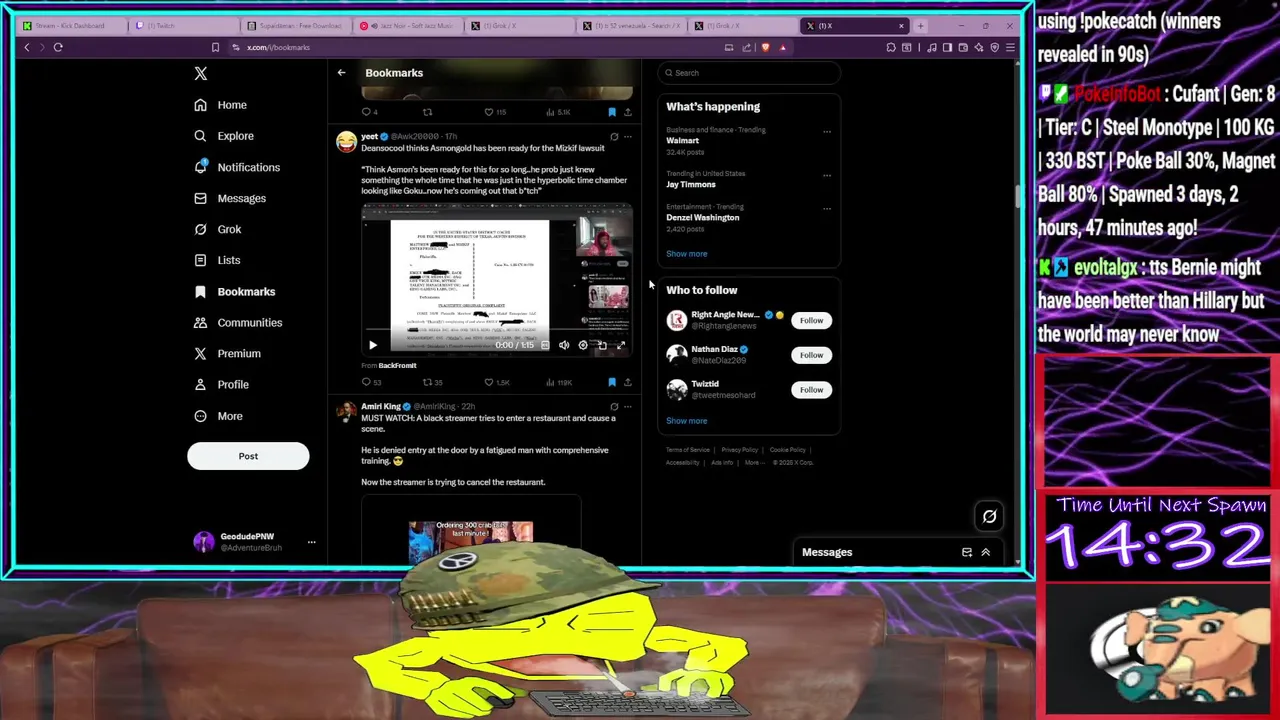Switch to Stream - Kick Dashboard tab

[70, 26]
